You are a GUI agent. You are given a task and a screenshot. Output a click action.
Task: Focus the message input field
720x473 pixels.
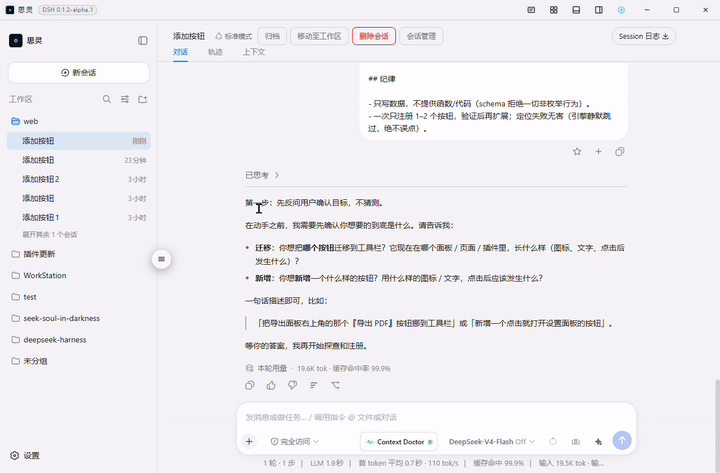436,417
